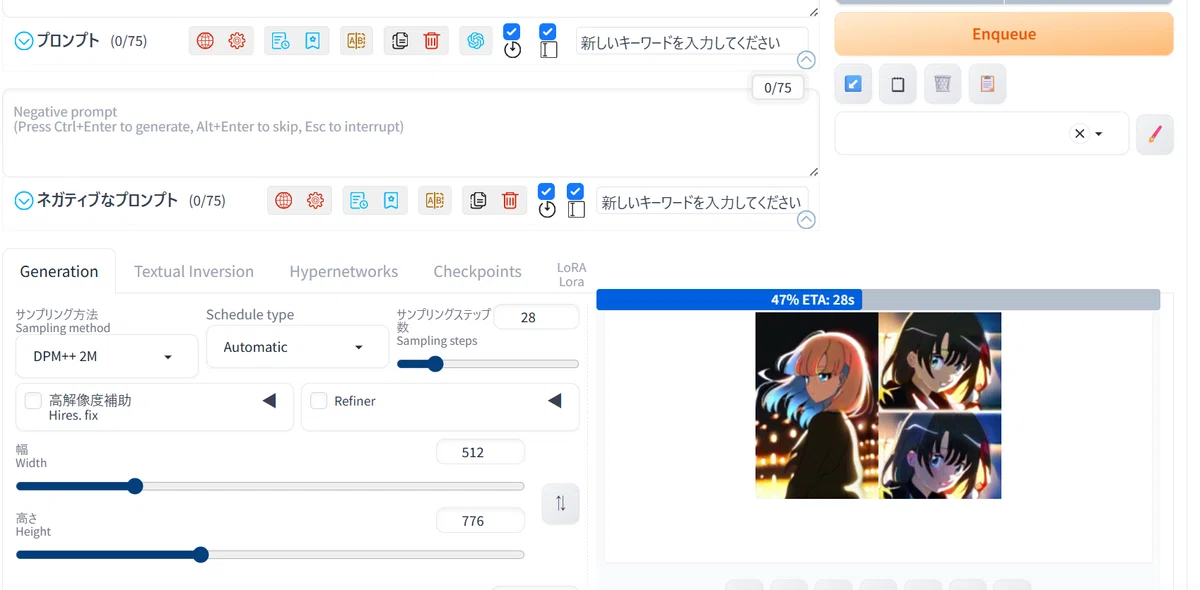Copy keywords using copy icon in プロンプト row
1200x590 pixels.
400,41
